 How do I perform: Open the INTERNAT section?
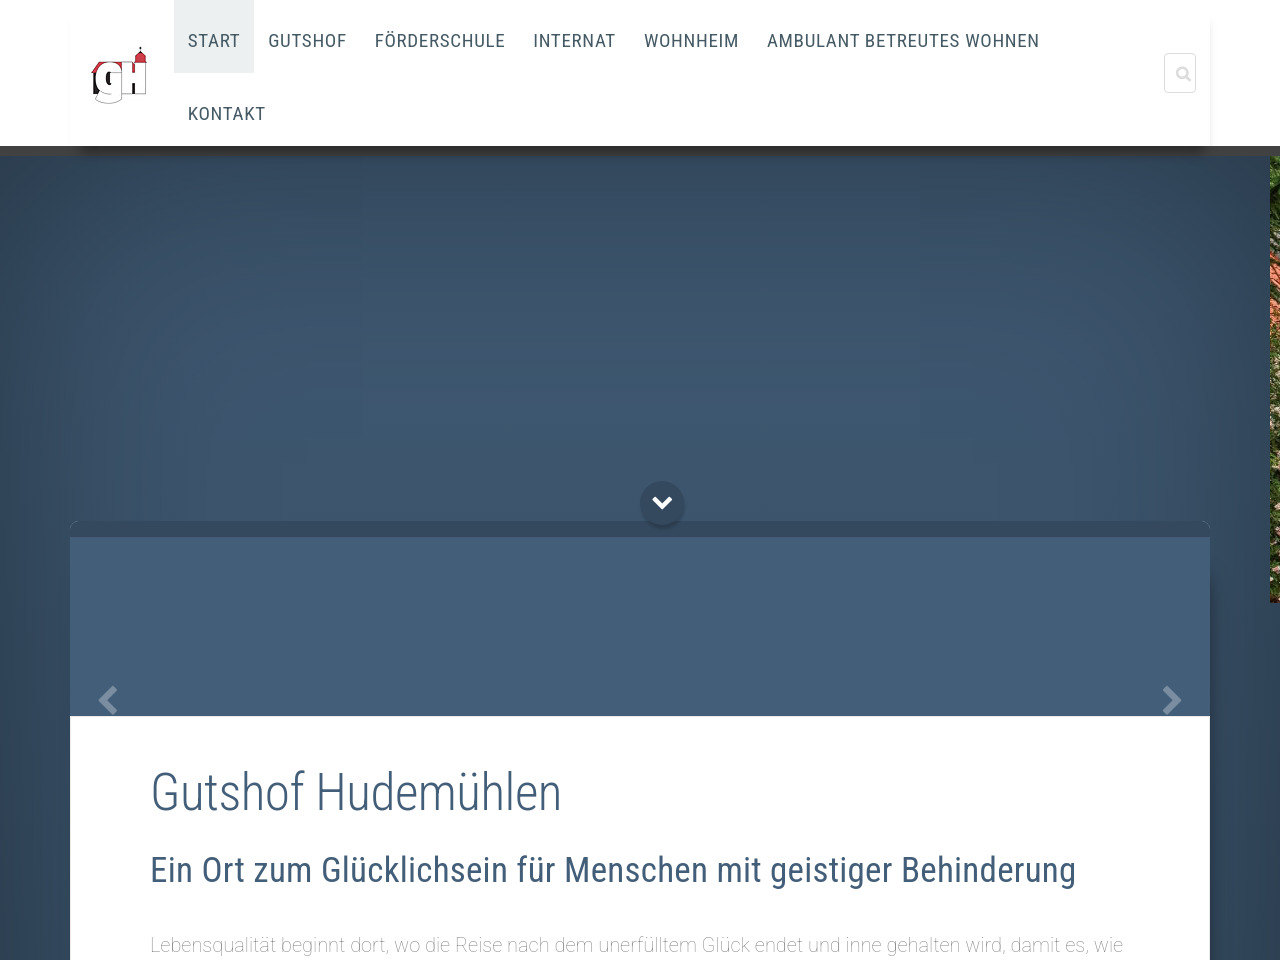click(574, 41)
